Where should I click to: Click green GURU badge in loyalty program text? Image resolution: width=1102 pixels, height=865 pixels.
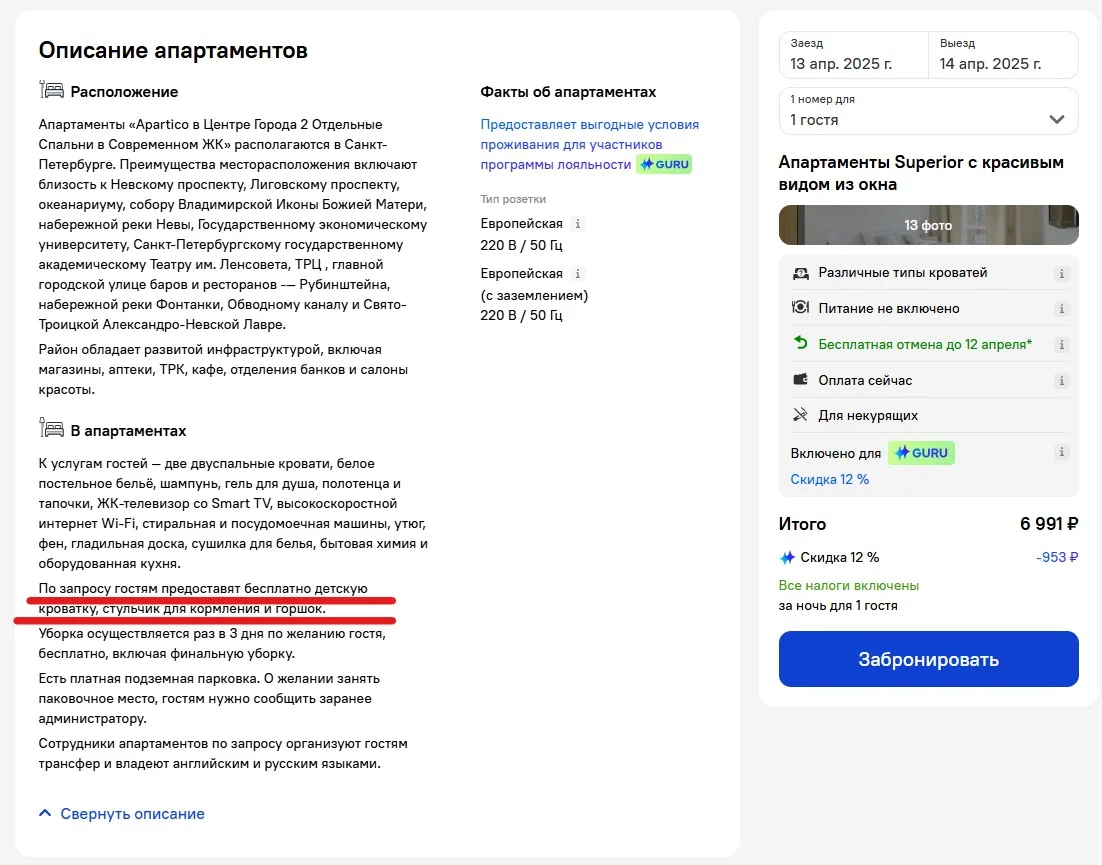coord(664,164)
